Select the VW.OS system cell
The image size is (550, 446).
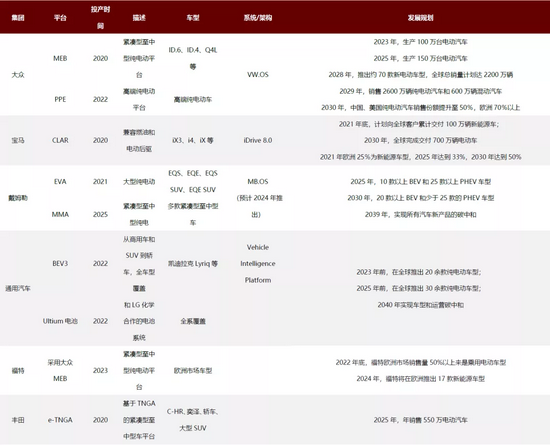pyautogui.click(x=258, y=75)
